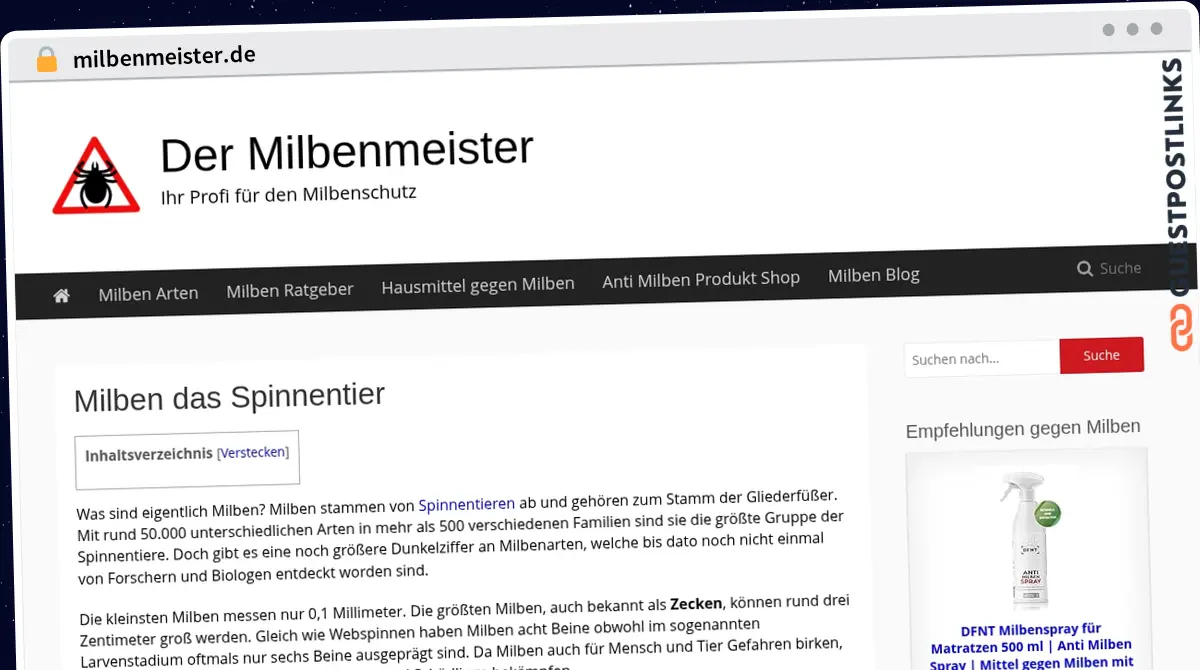1200x670 pixels.
Task: Click the tick warning sign logo
Action: (96, 178)
